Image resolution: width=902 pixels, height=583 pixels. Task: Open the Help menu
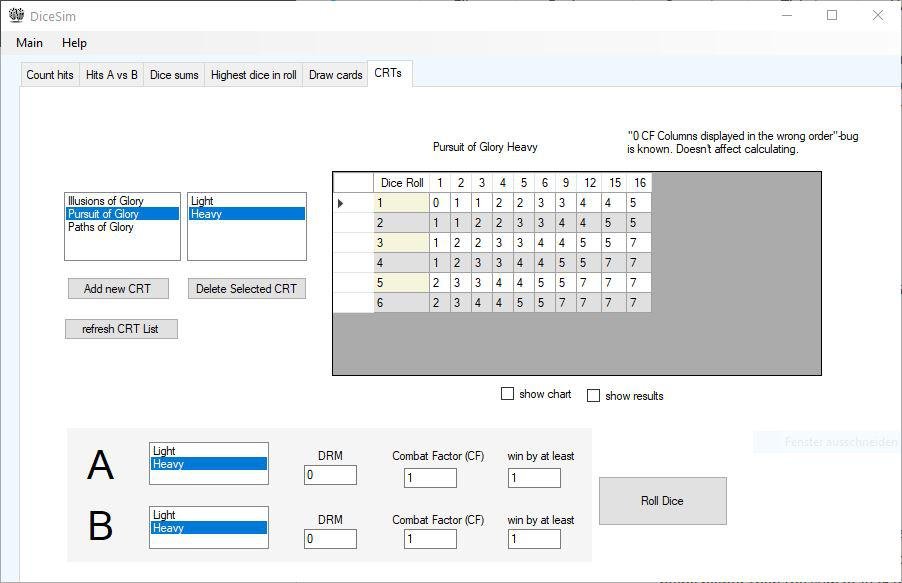74,43
